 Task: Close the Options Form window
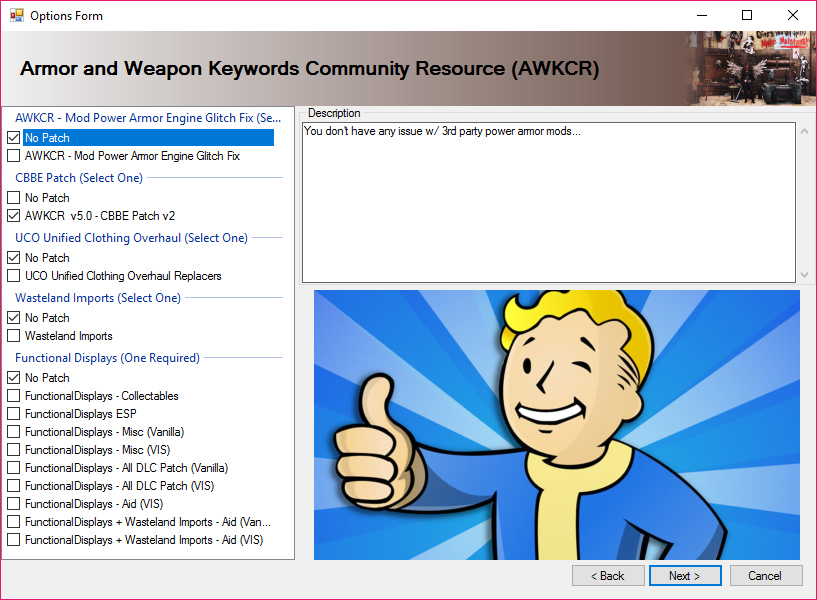793,16
